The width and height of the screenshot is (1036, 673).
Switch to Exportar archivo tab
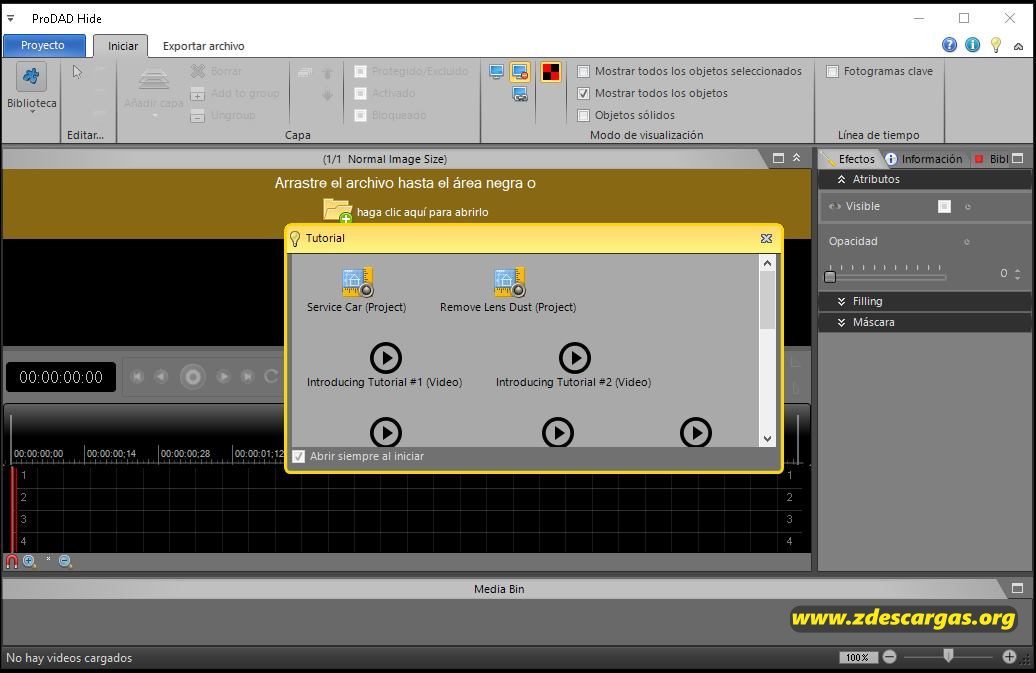204,46
